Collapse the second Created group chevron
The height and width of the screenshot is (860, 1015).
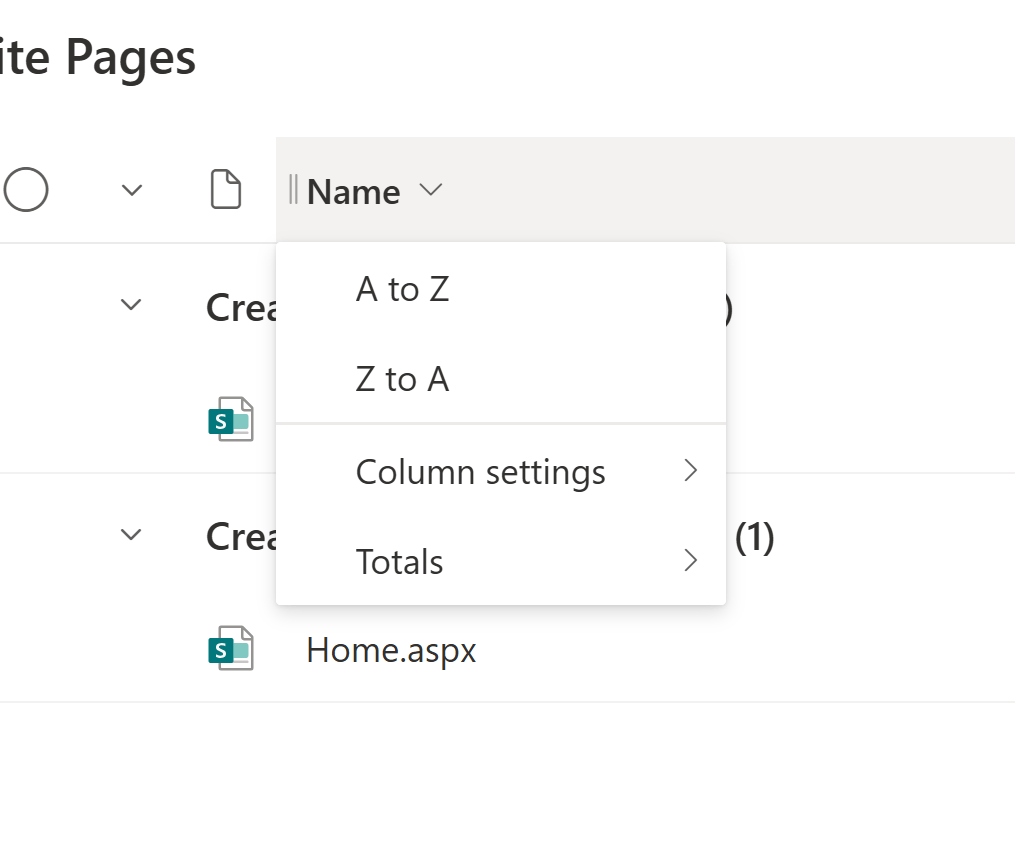pyautogui.click(x=131, y=535)
